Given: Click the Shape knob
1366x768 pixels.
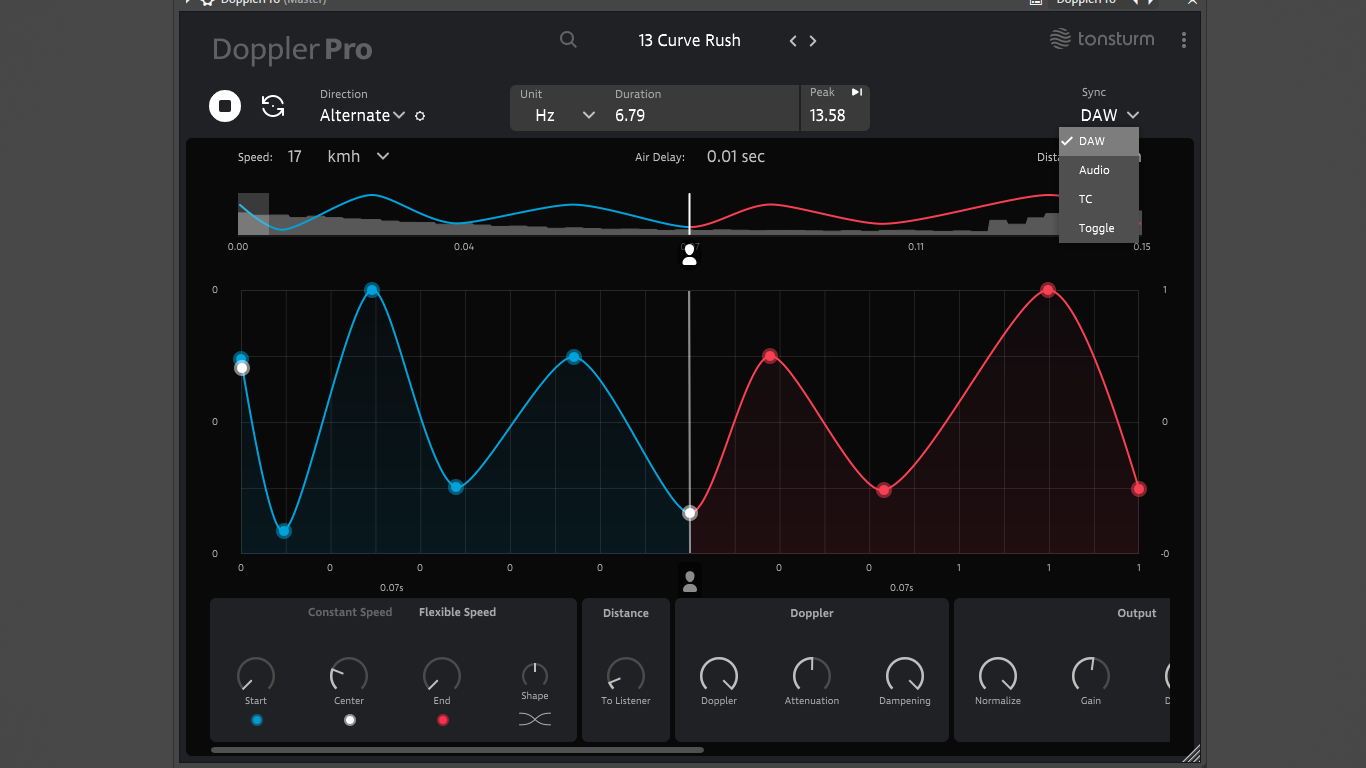Looking at the screenshot, I should pyautogui.click(x=535, y=674).
